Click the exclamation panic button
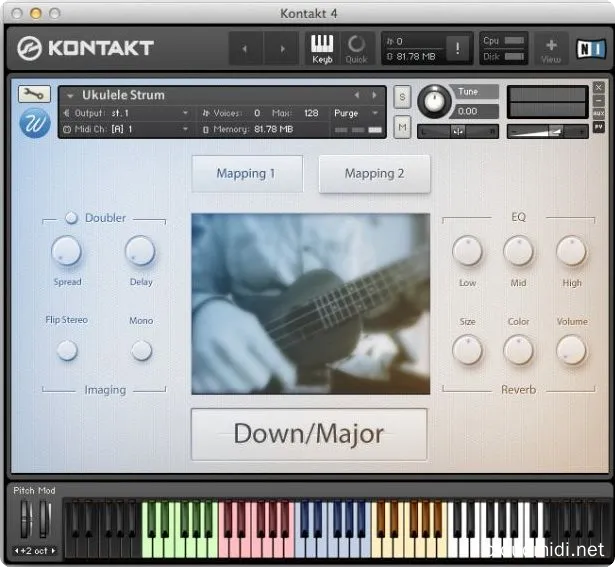The image size is (615, 567). click(459, 48)
